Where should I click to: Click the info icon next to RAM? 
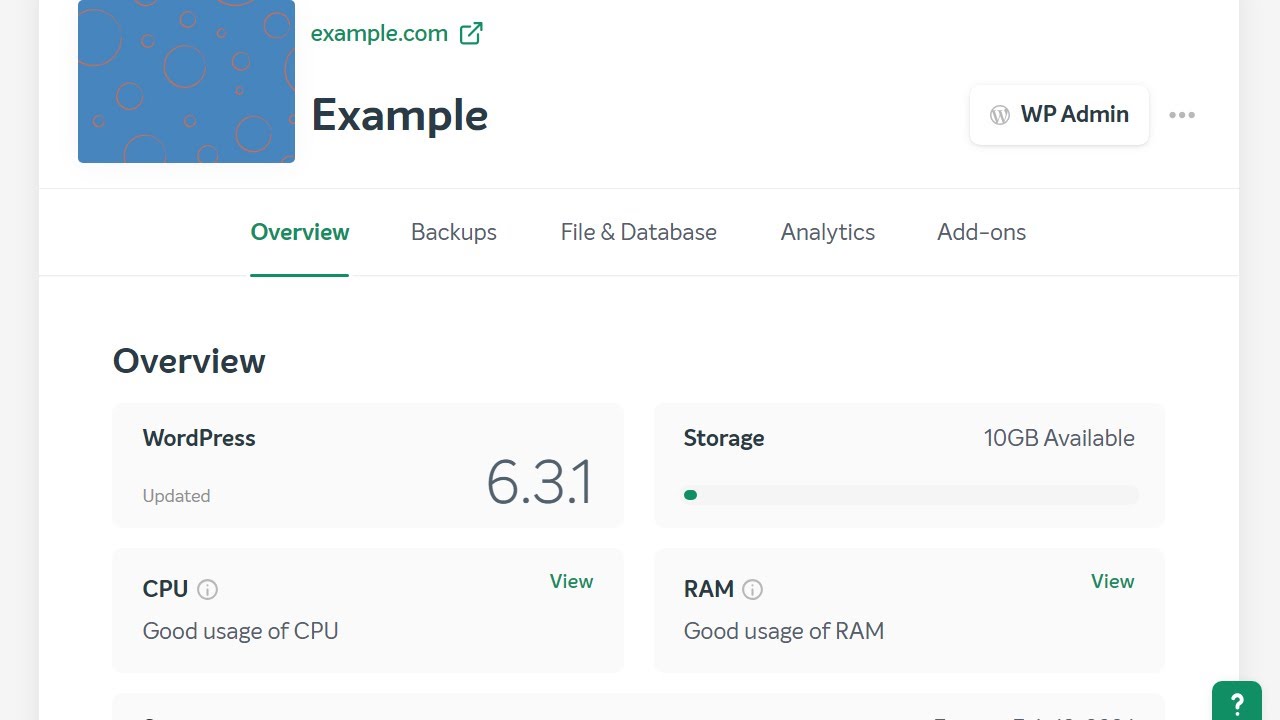tap(753, 590)
